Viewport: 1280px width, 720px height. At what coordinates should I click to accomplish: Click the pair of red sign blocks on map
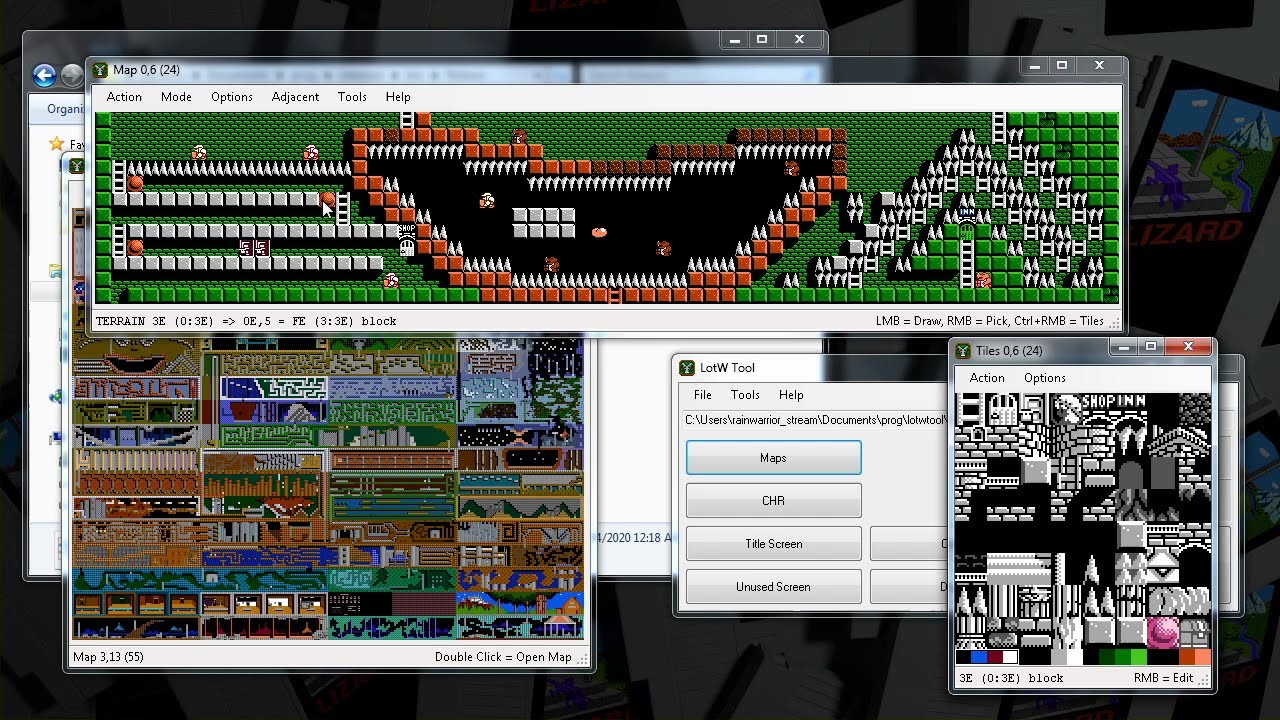coord(253,247)
